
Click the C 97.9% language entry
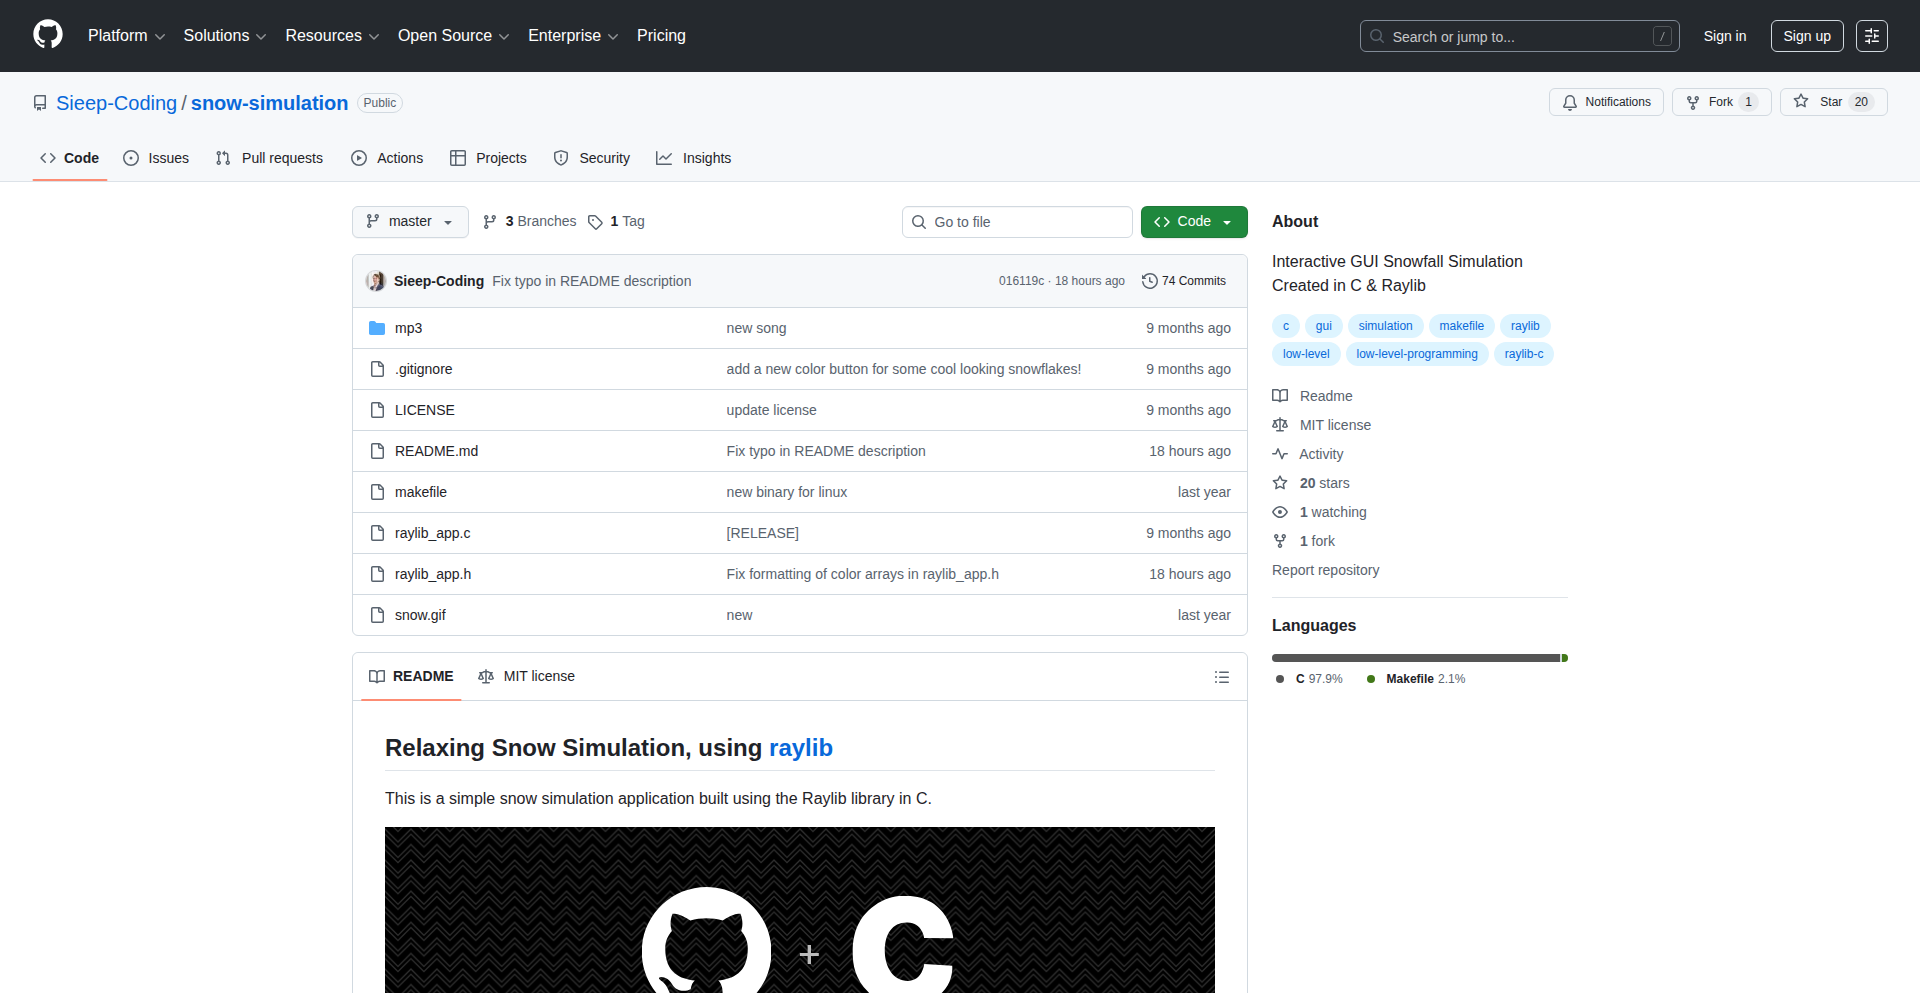[1309, 679]
